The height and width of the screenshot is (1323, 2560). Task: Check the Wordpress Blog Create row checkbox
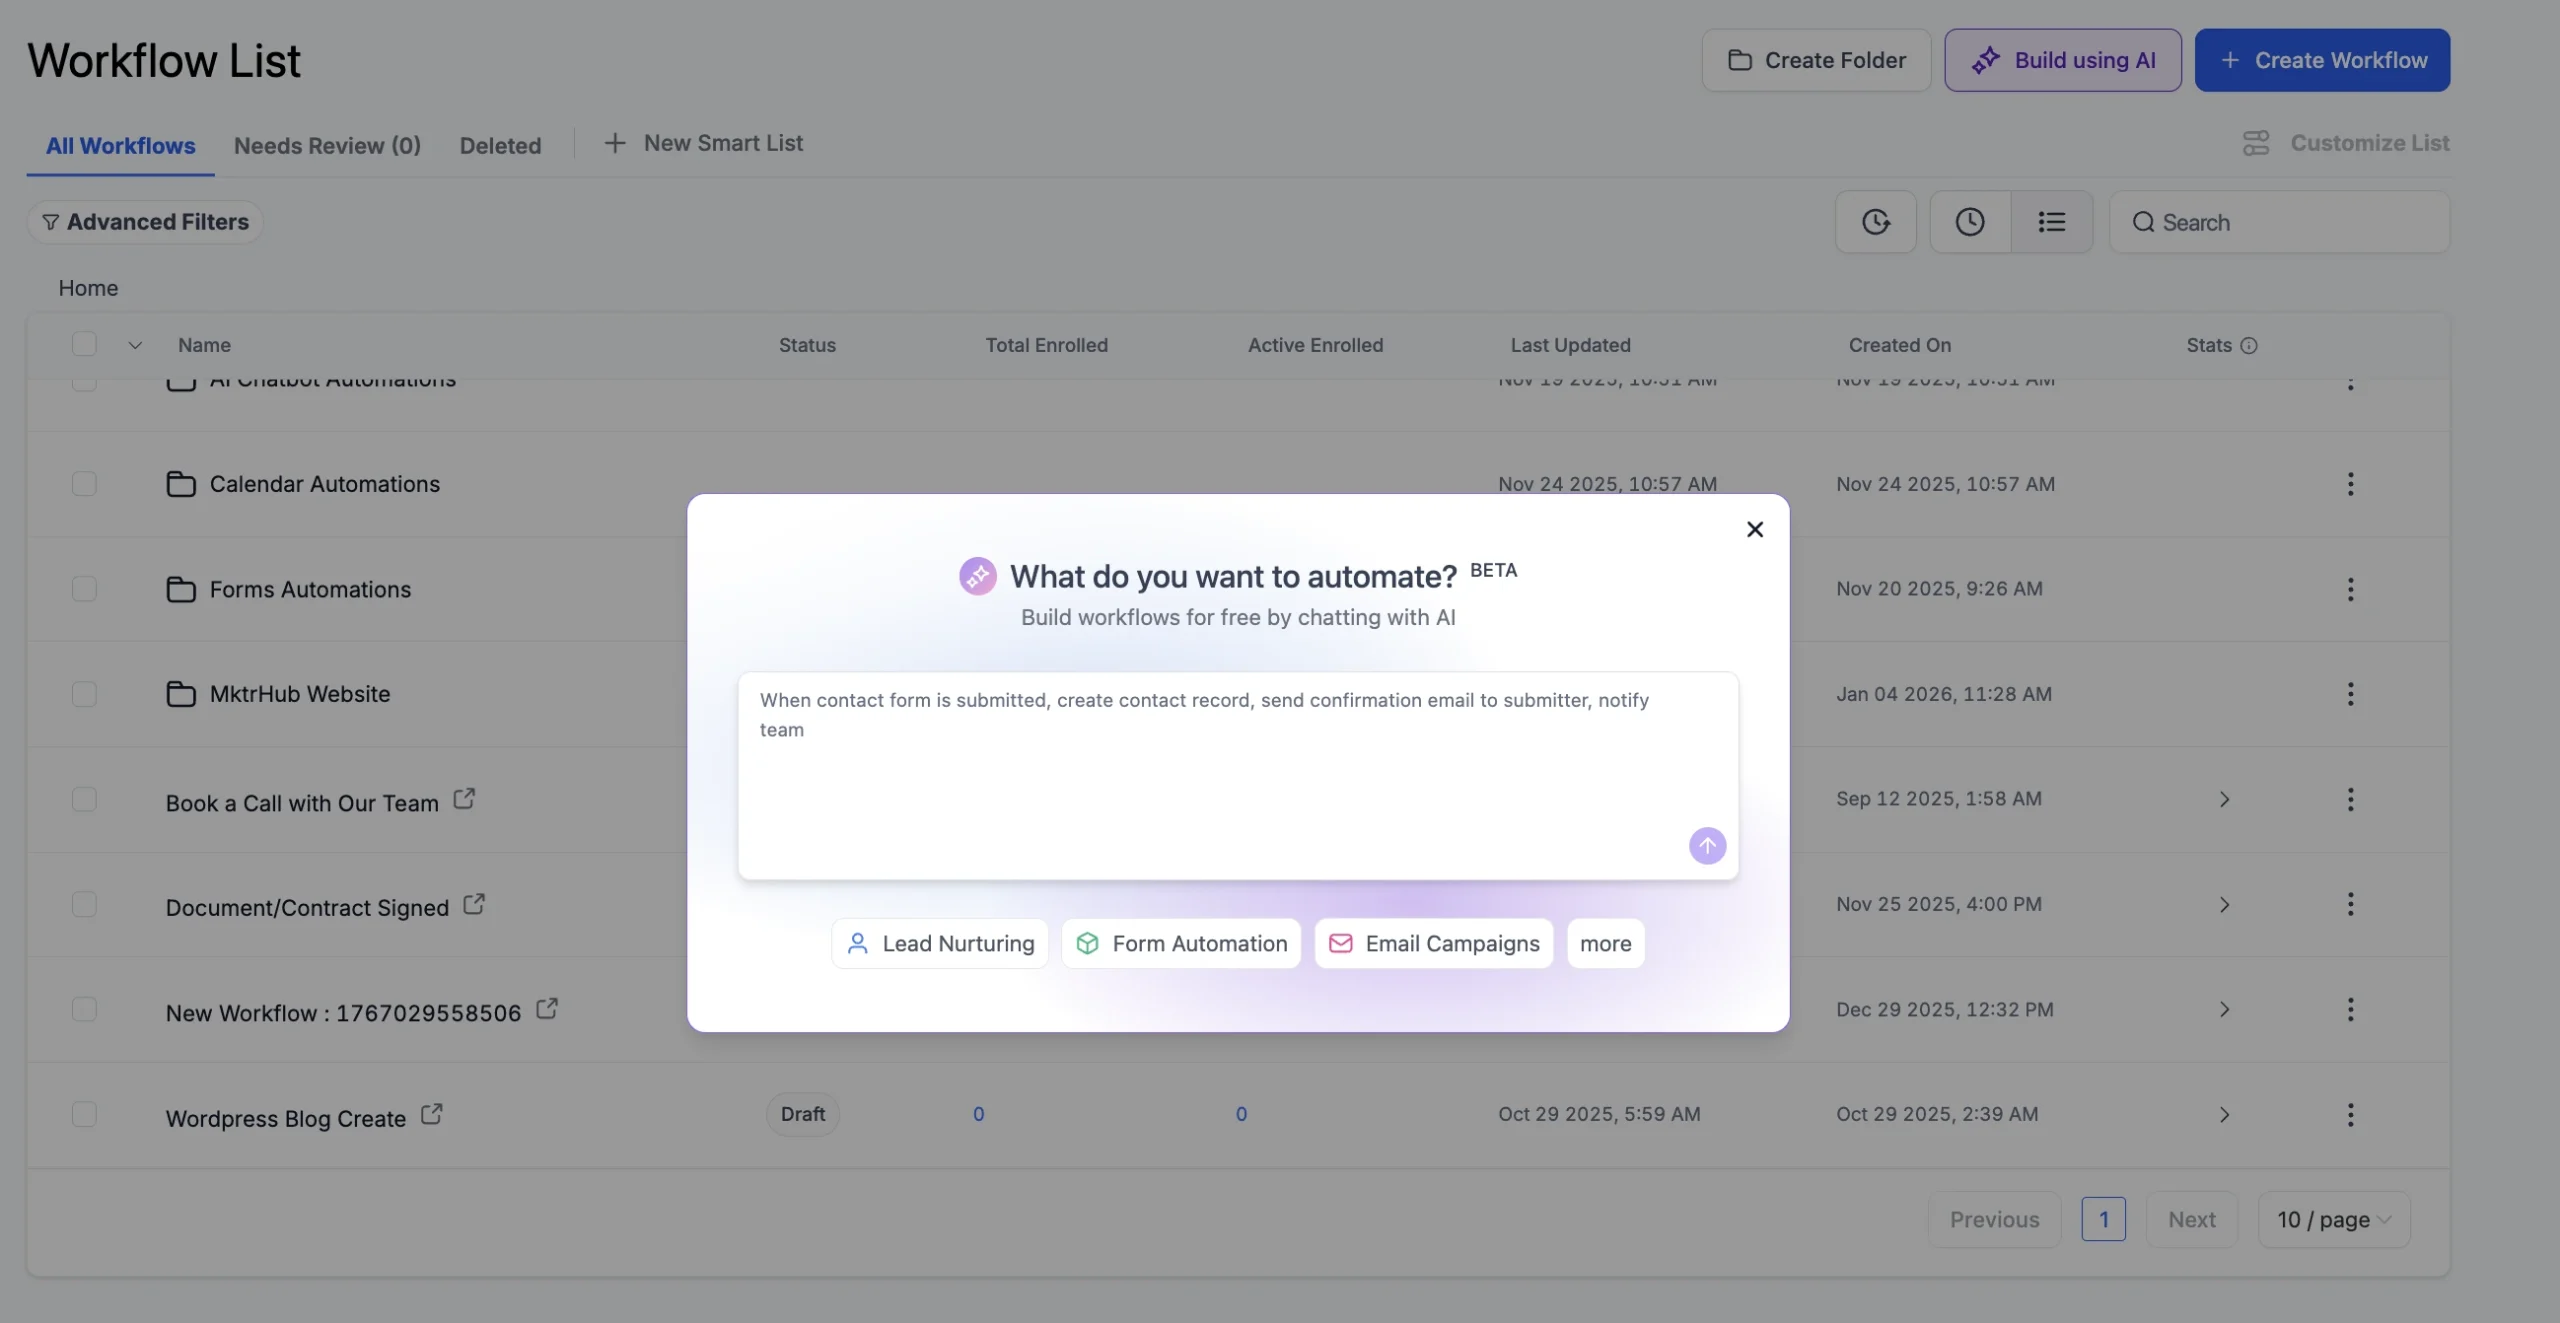click(84, 1114)
